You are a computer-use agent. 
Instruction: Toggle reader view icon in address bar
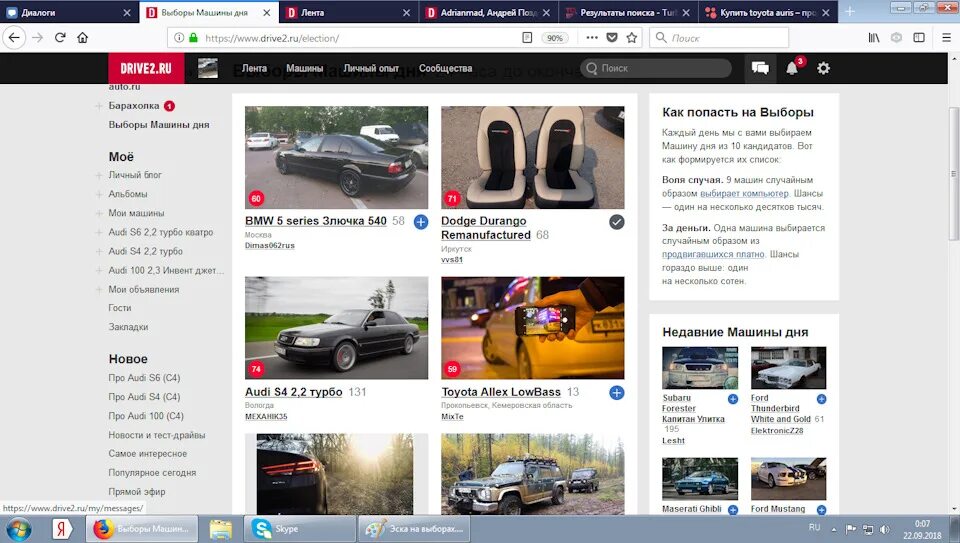coord(527,37)
